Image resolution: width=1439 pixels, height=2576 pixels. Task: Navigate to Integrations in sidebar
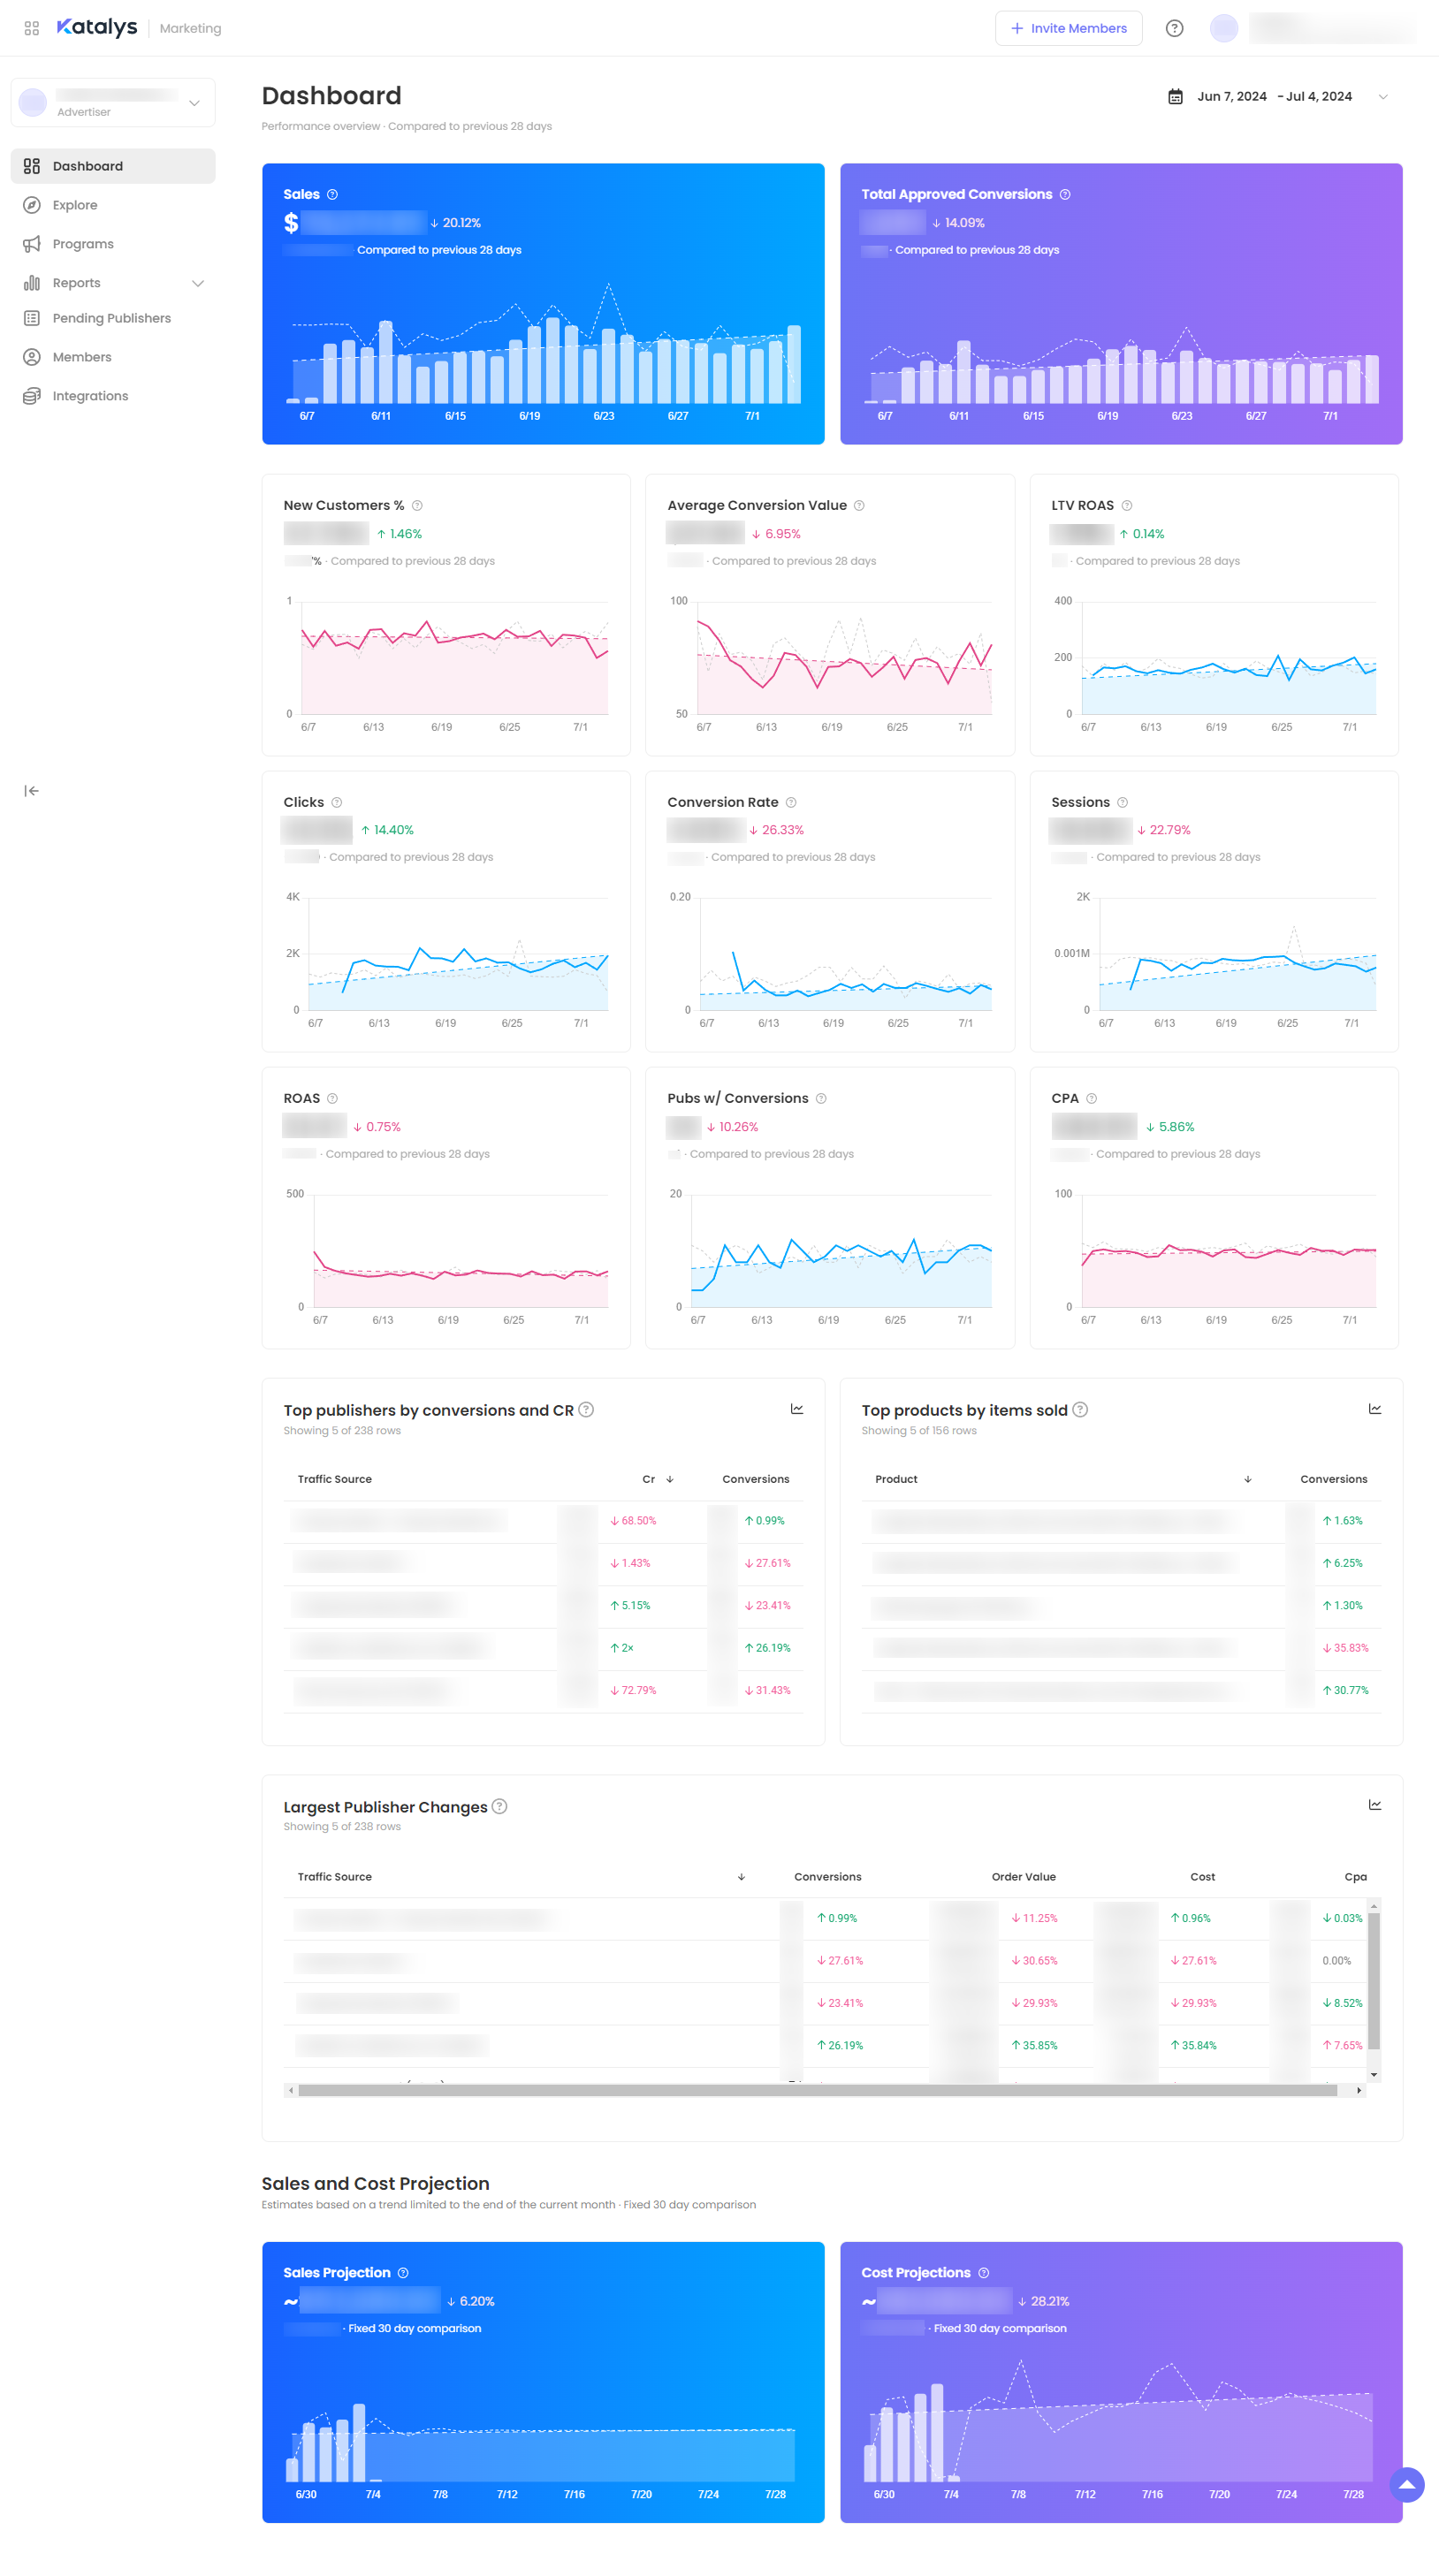point(90,396)
